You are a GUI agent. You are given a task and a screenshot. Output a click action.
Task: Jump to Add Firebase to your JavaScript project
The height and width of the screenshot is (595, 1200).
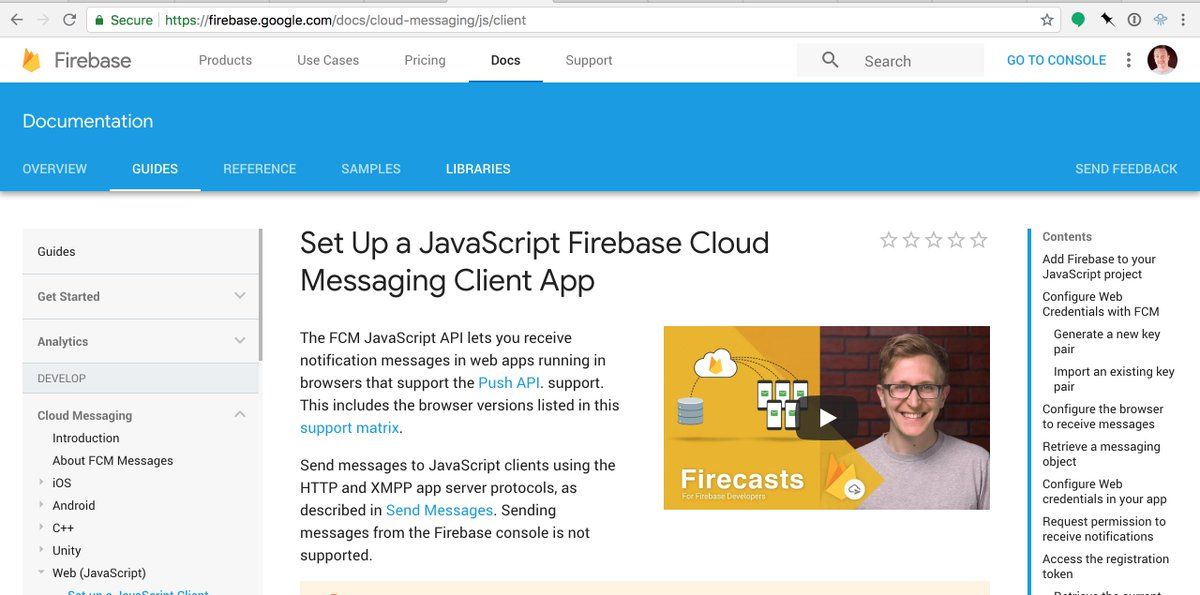click(1099, 267)
